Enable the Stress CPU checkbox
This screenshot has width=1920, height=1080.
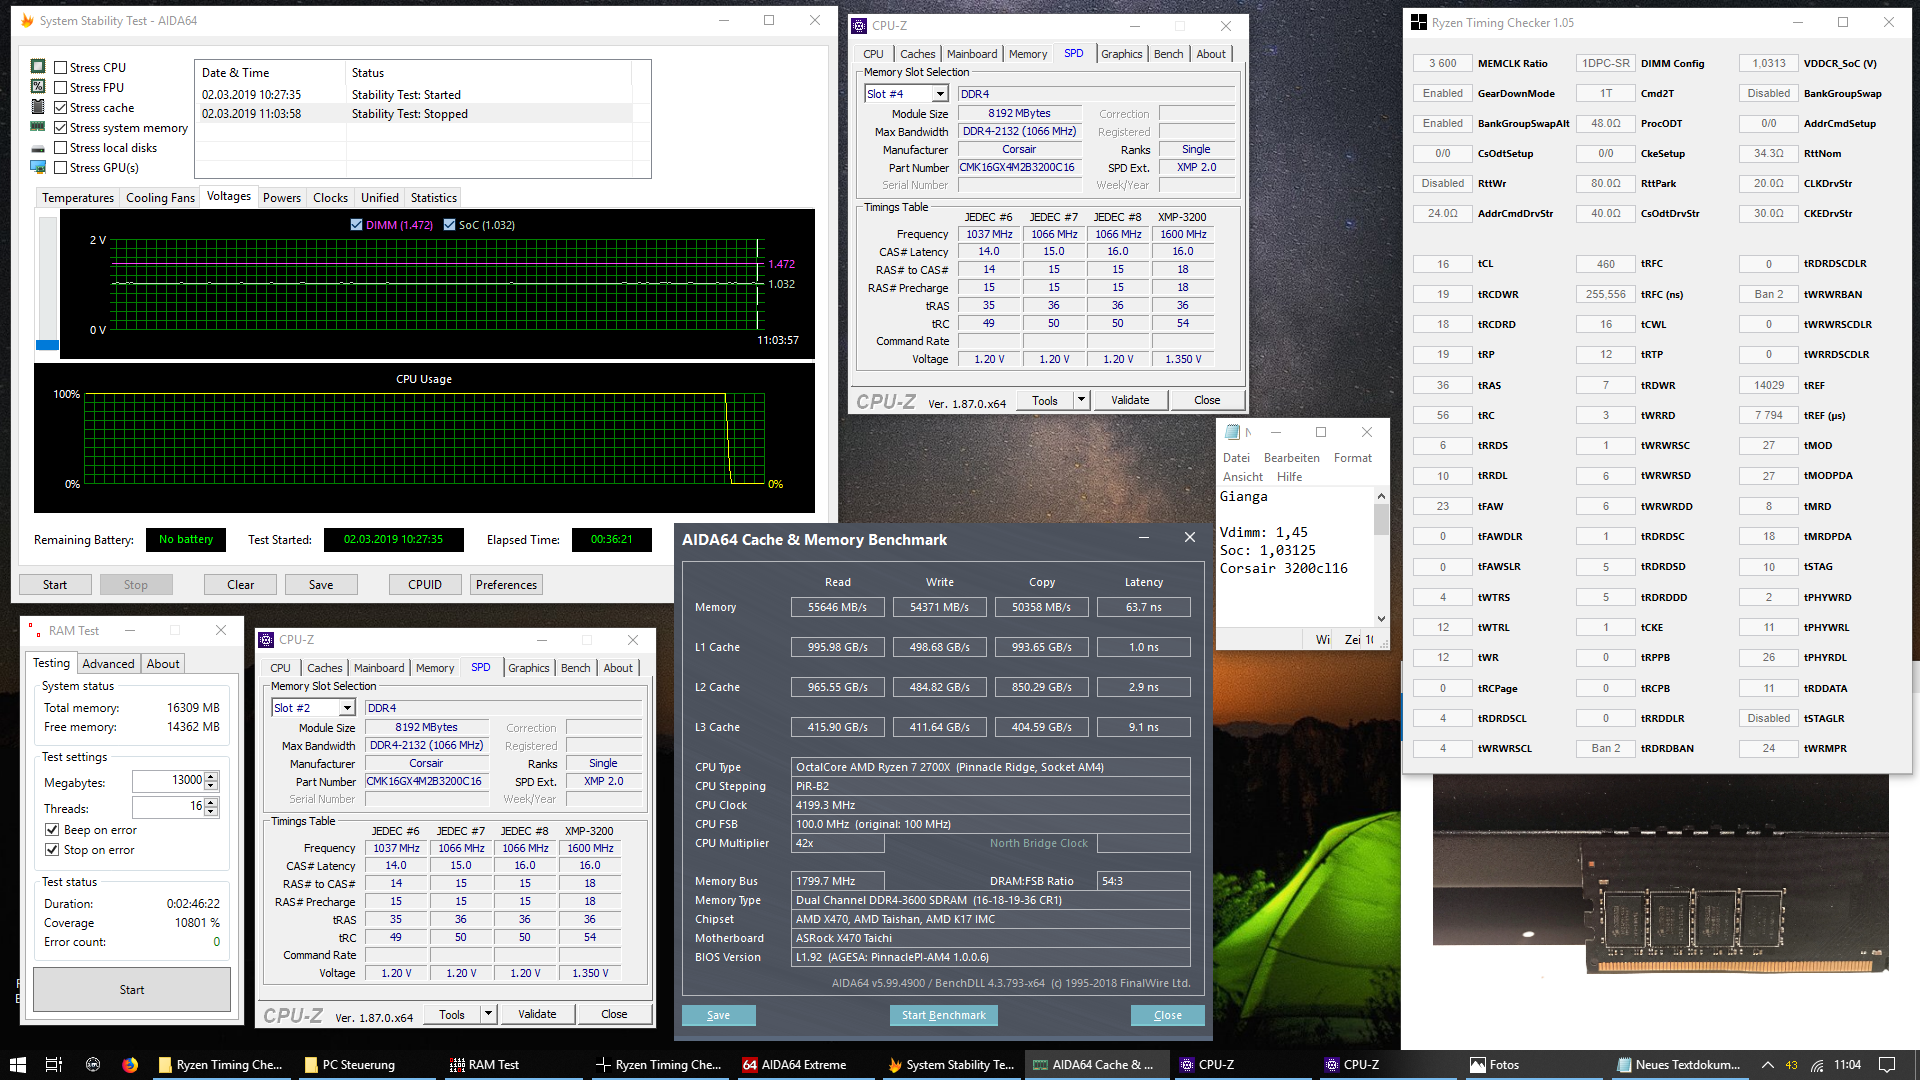(x=61, y=68)
